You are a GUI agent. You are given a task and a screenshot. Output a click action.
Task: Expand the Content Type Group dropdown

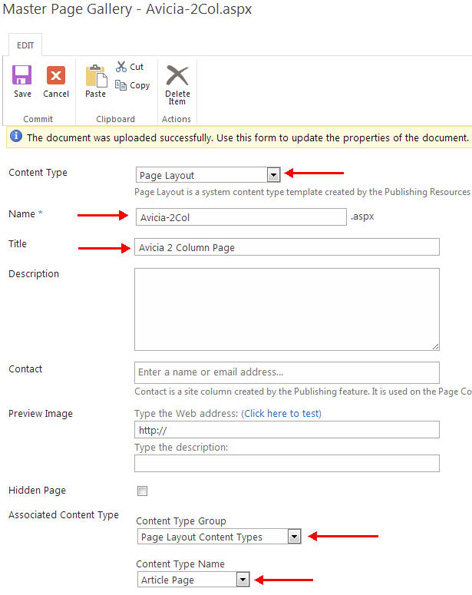(219, 537)
